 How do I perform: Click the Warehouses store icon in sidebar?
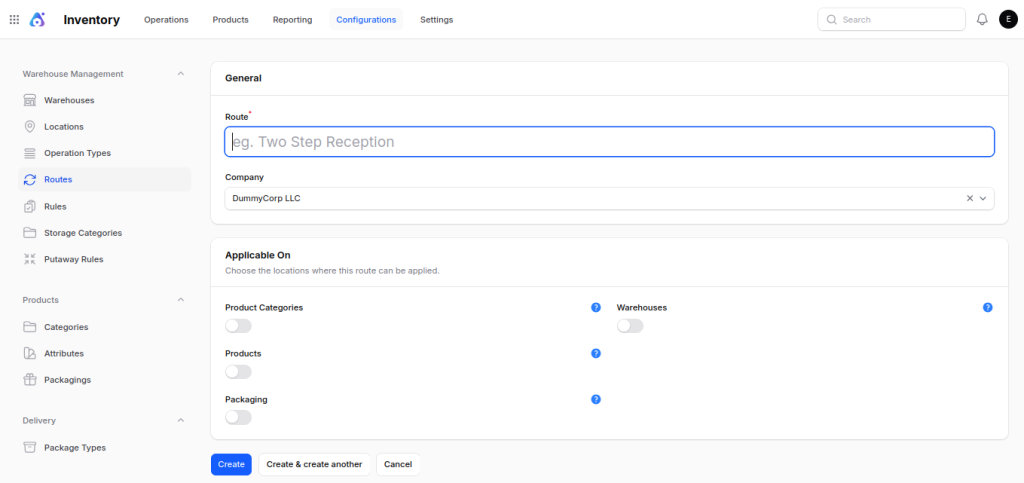(x=29, y=100)
